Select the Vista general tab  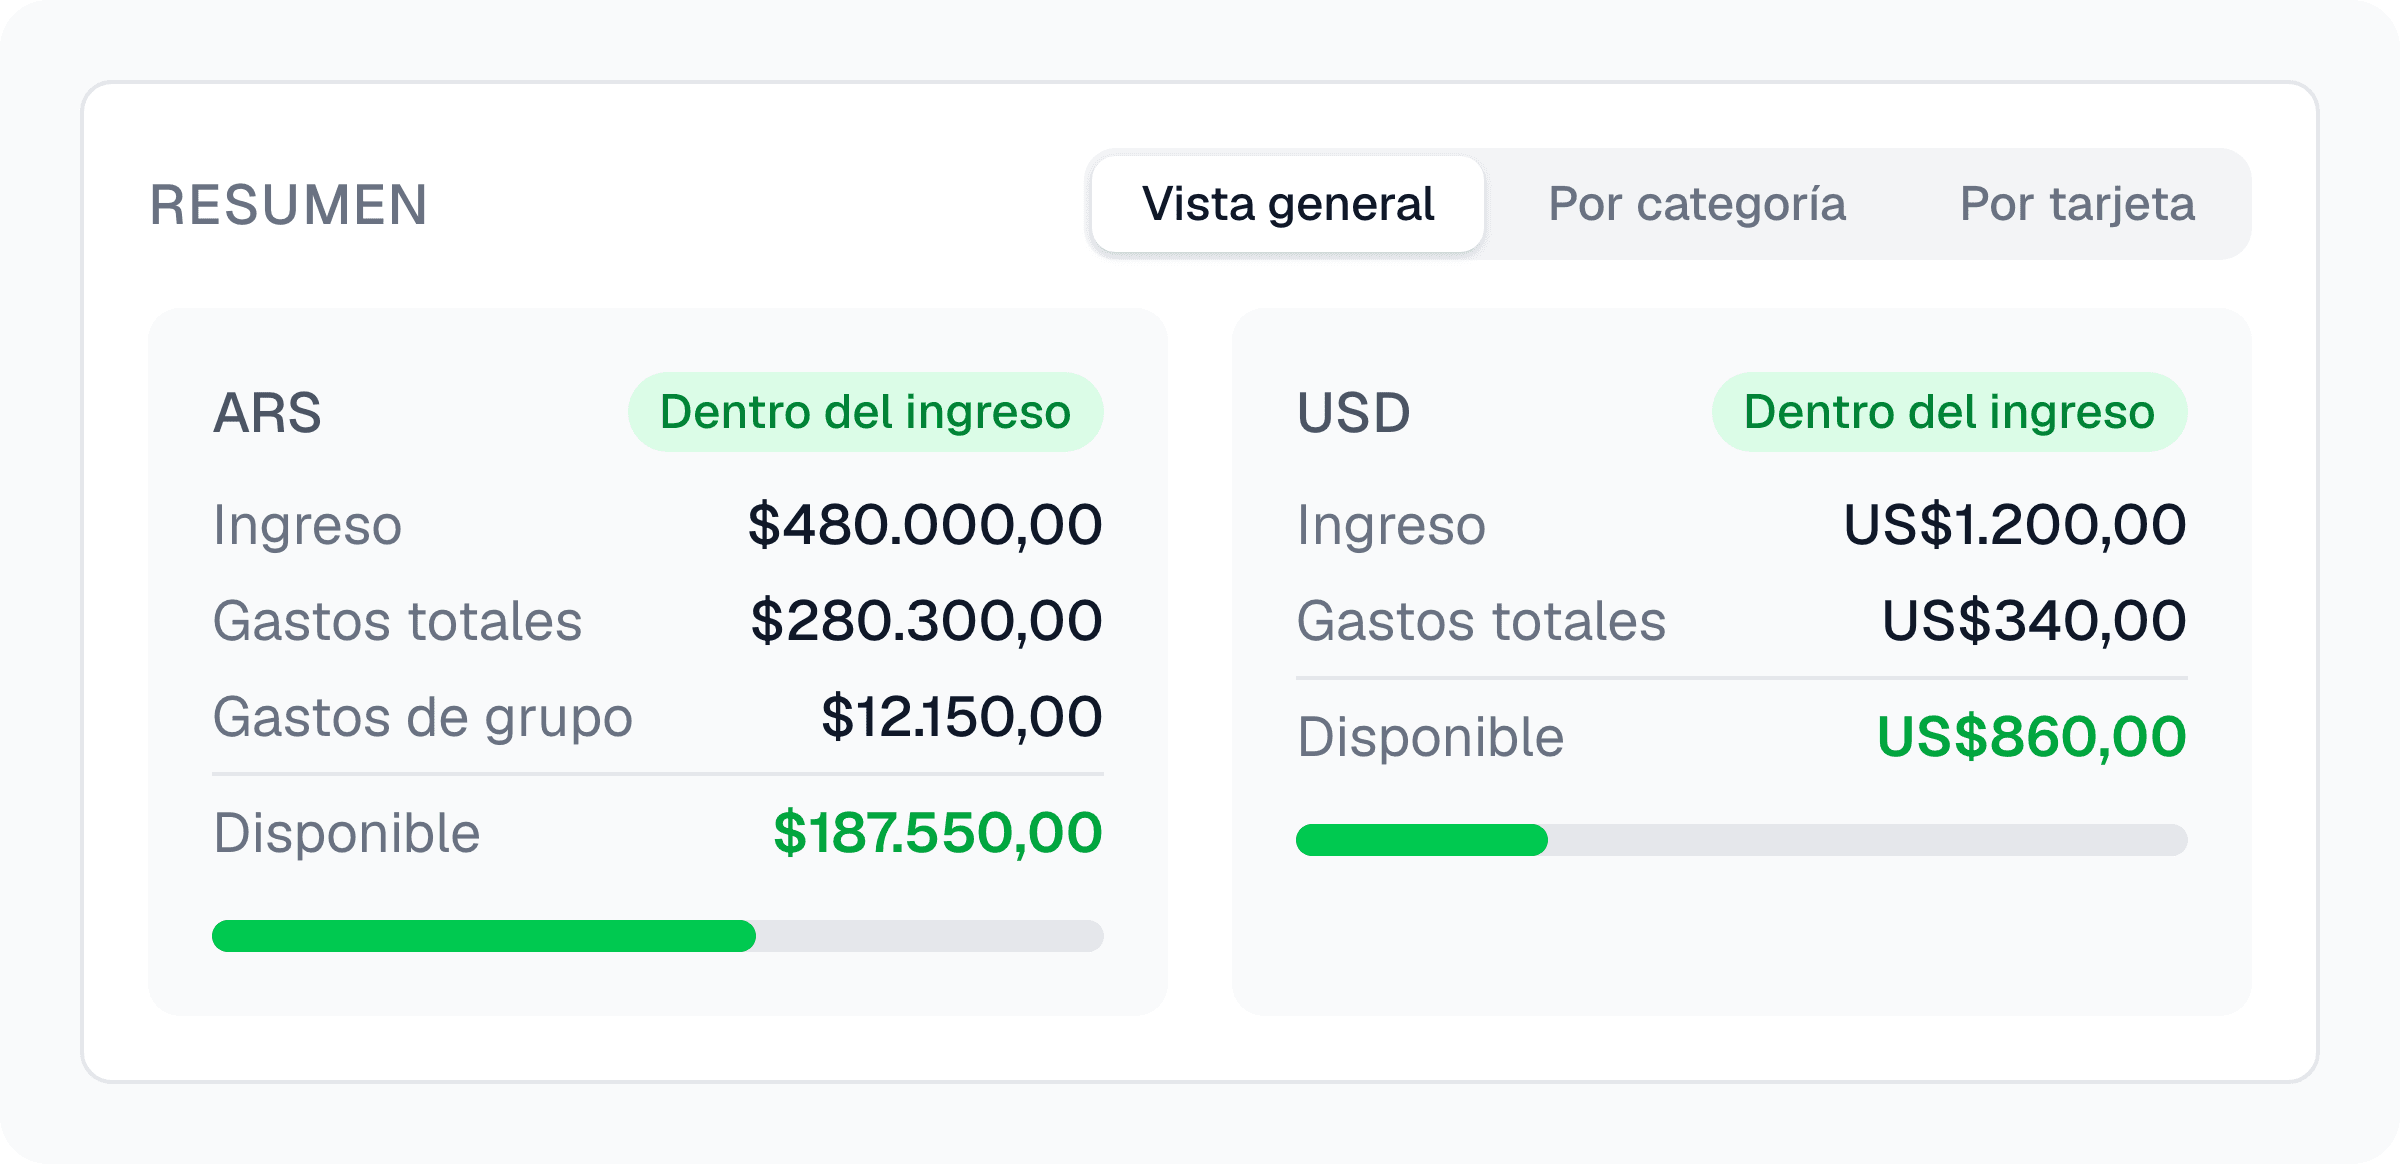pyautogui.click(x=1288, y=204)
